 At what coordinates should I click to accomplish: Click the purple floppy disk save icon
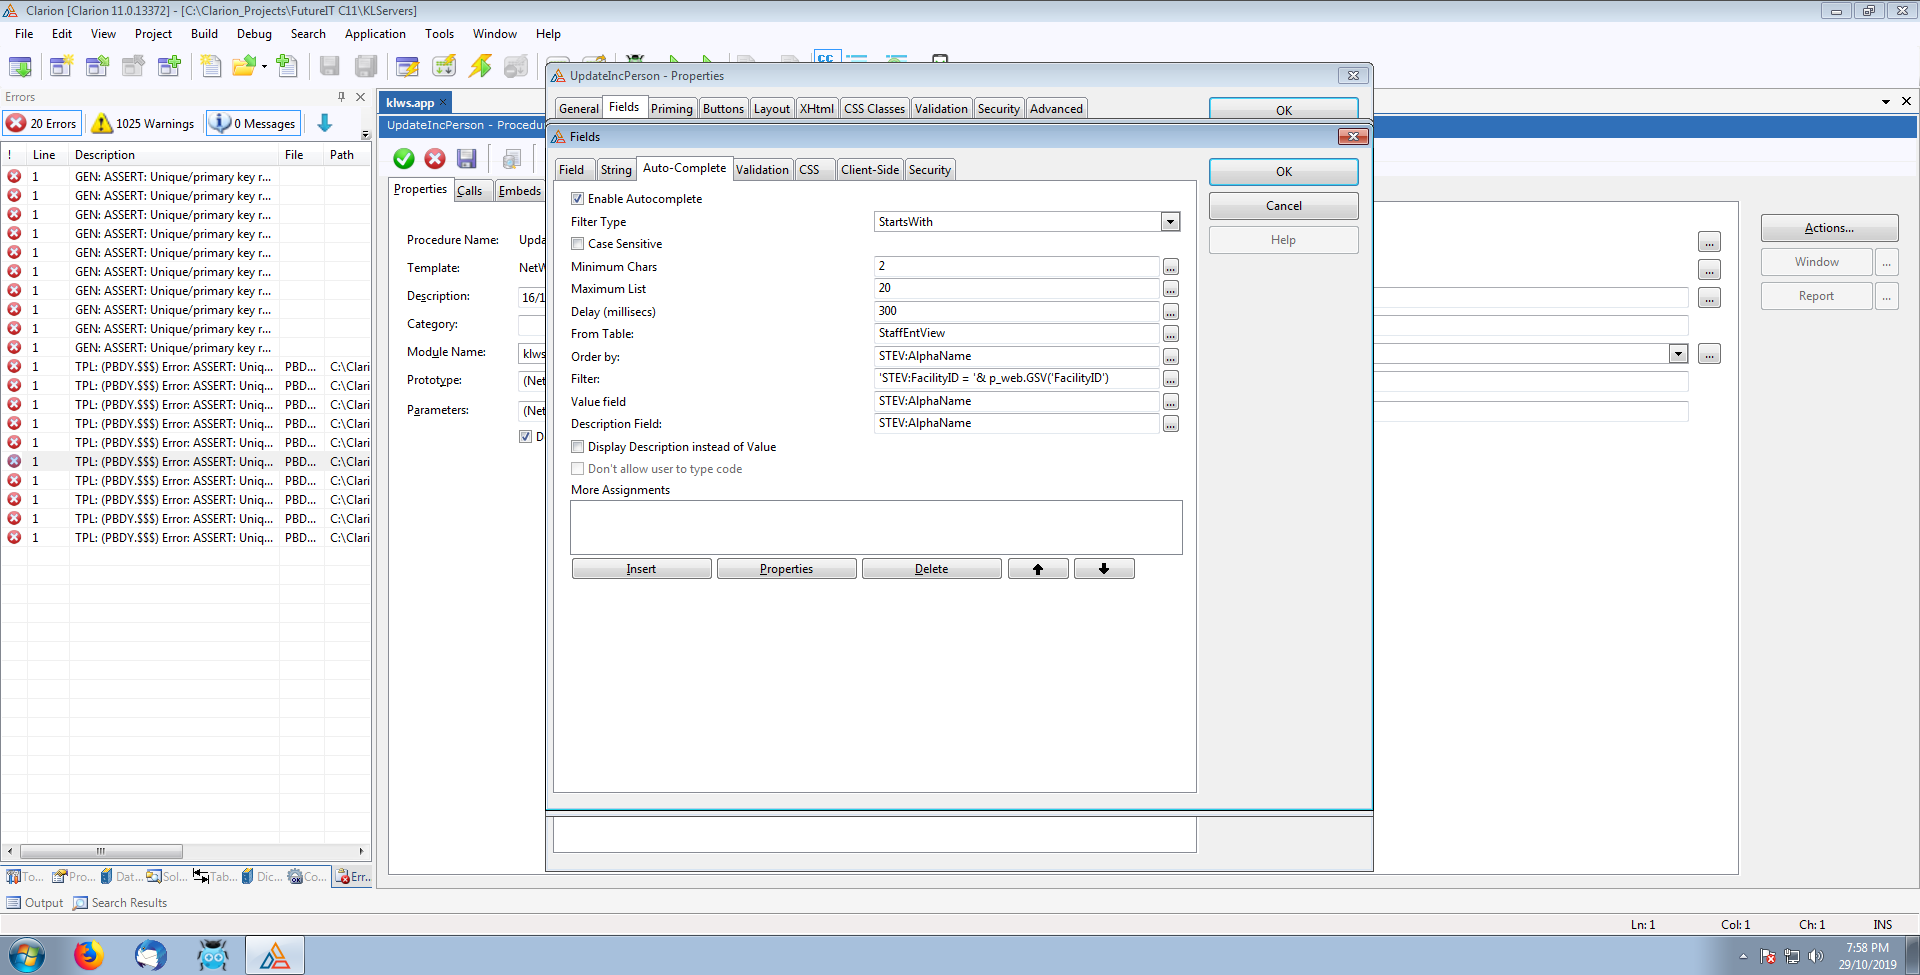[x=466, y=159]
